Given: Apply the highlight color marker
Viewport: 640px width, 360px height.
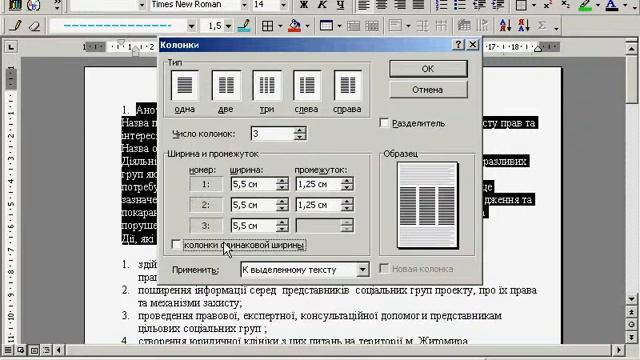Looking at the screenshot, I should click(x=585, y=4).
